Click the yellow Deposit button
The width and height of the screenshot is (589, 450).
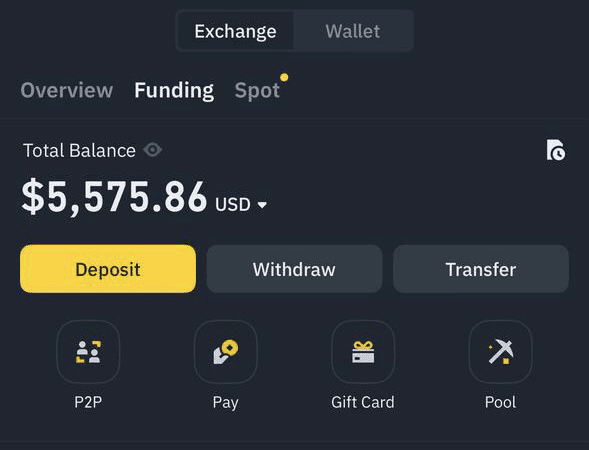(108, 269)
